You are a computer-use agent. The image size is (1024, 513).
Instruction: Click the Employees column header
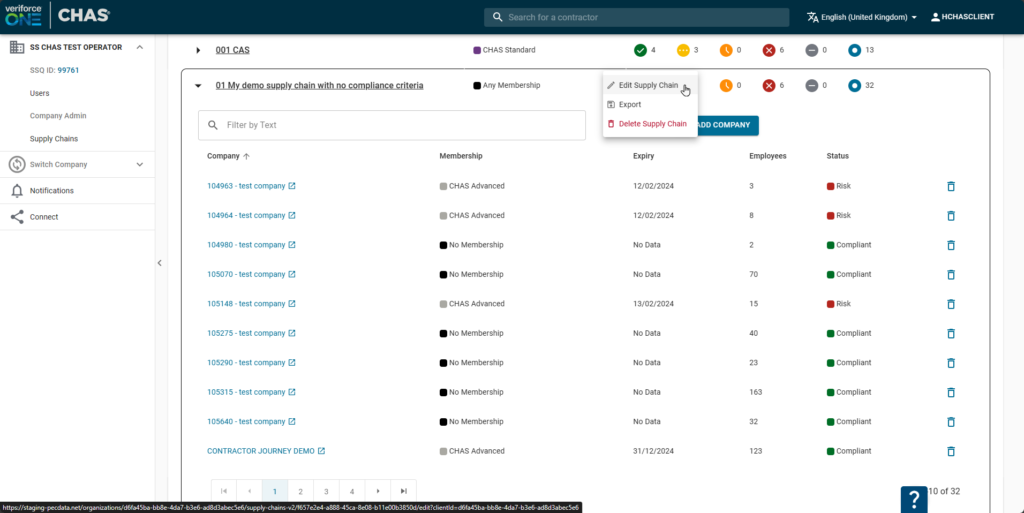tap(768, 156)
